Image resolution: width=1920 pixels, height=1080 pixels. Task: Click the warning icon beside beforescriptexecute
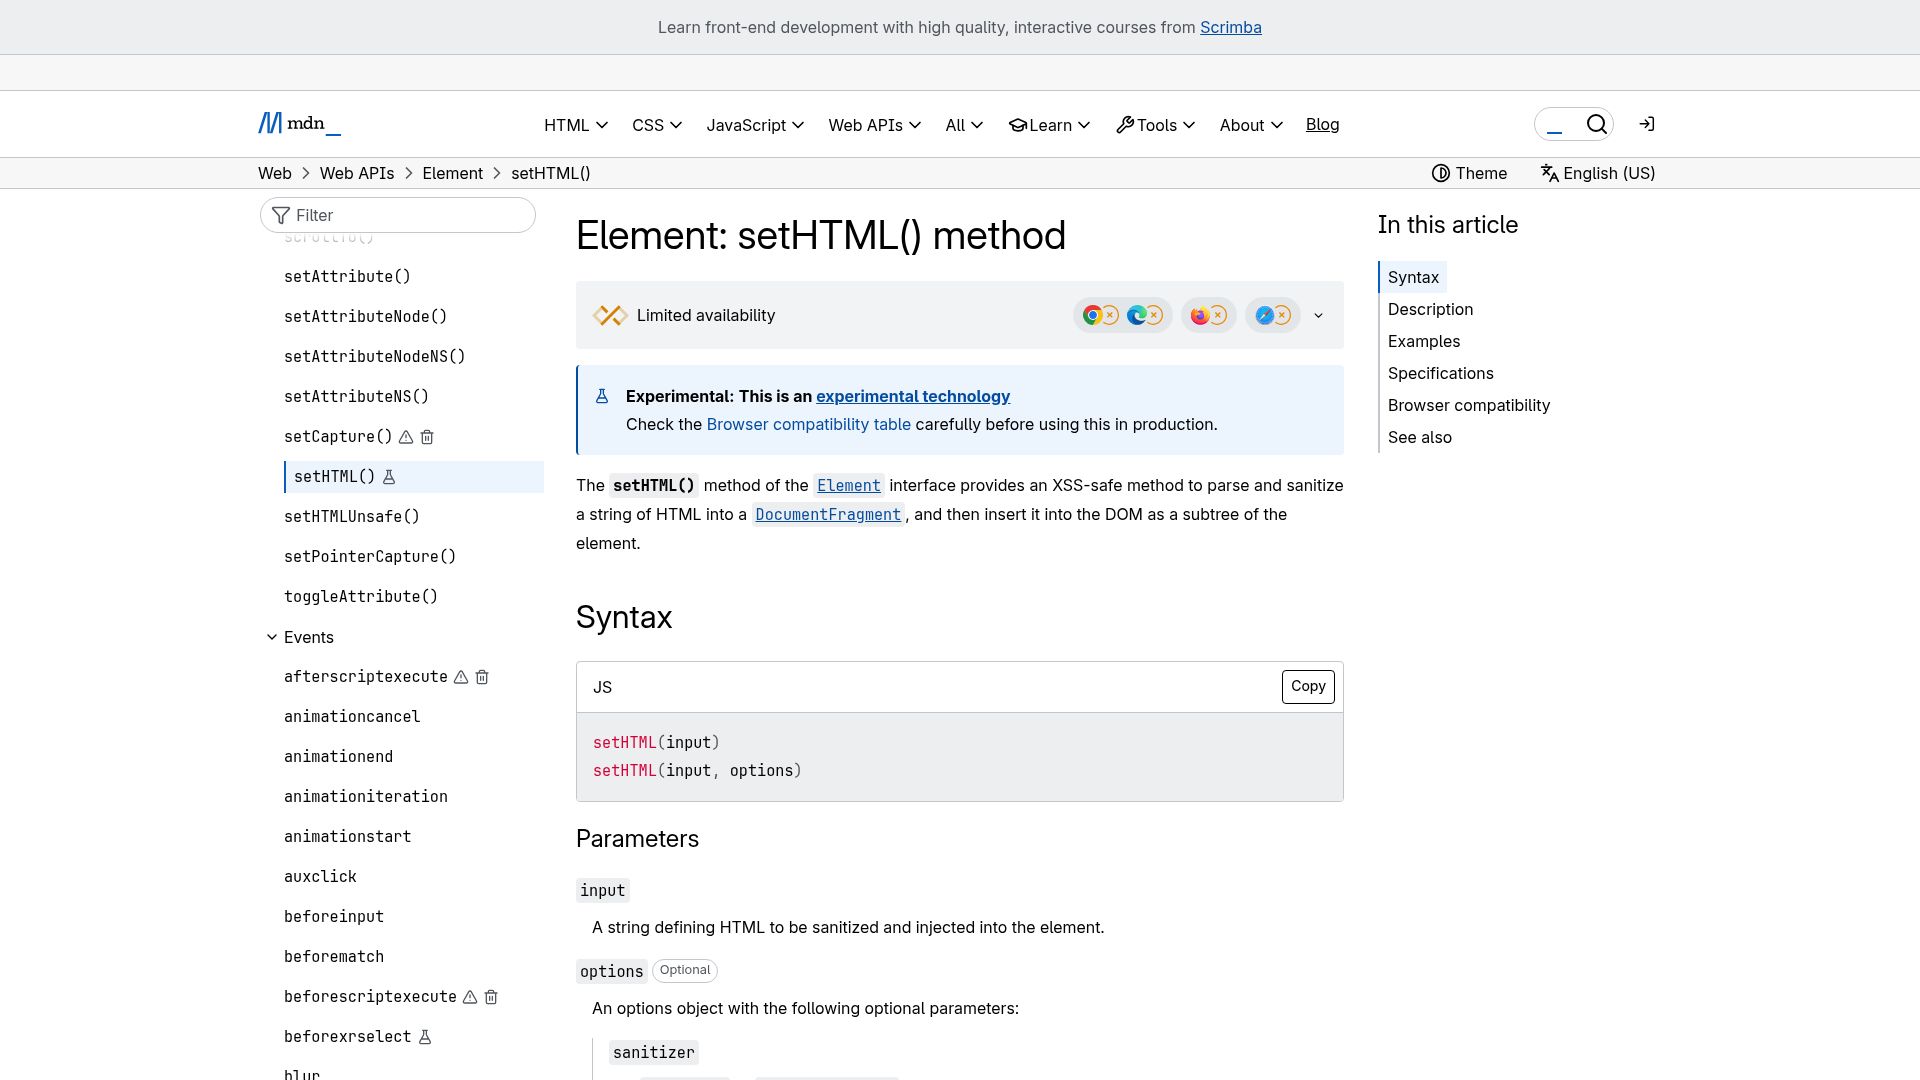470,997
